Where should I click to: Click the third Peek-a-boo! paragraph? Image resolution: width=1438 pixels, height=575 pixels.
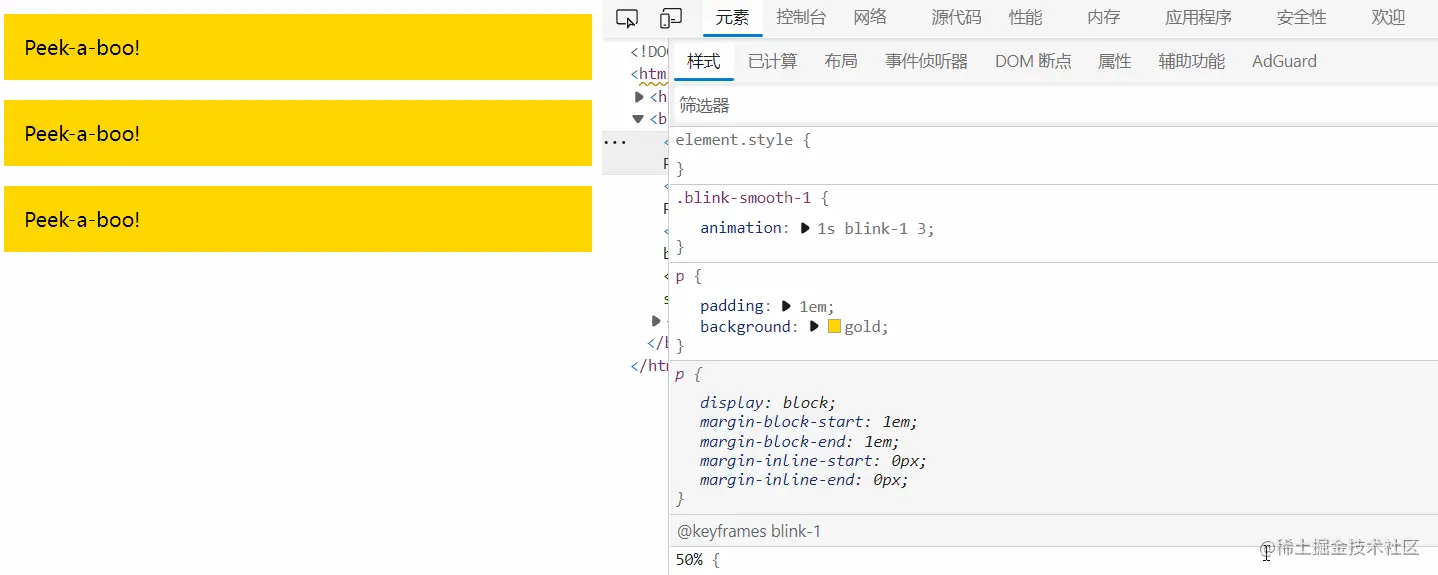point(298,219)
